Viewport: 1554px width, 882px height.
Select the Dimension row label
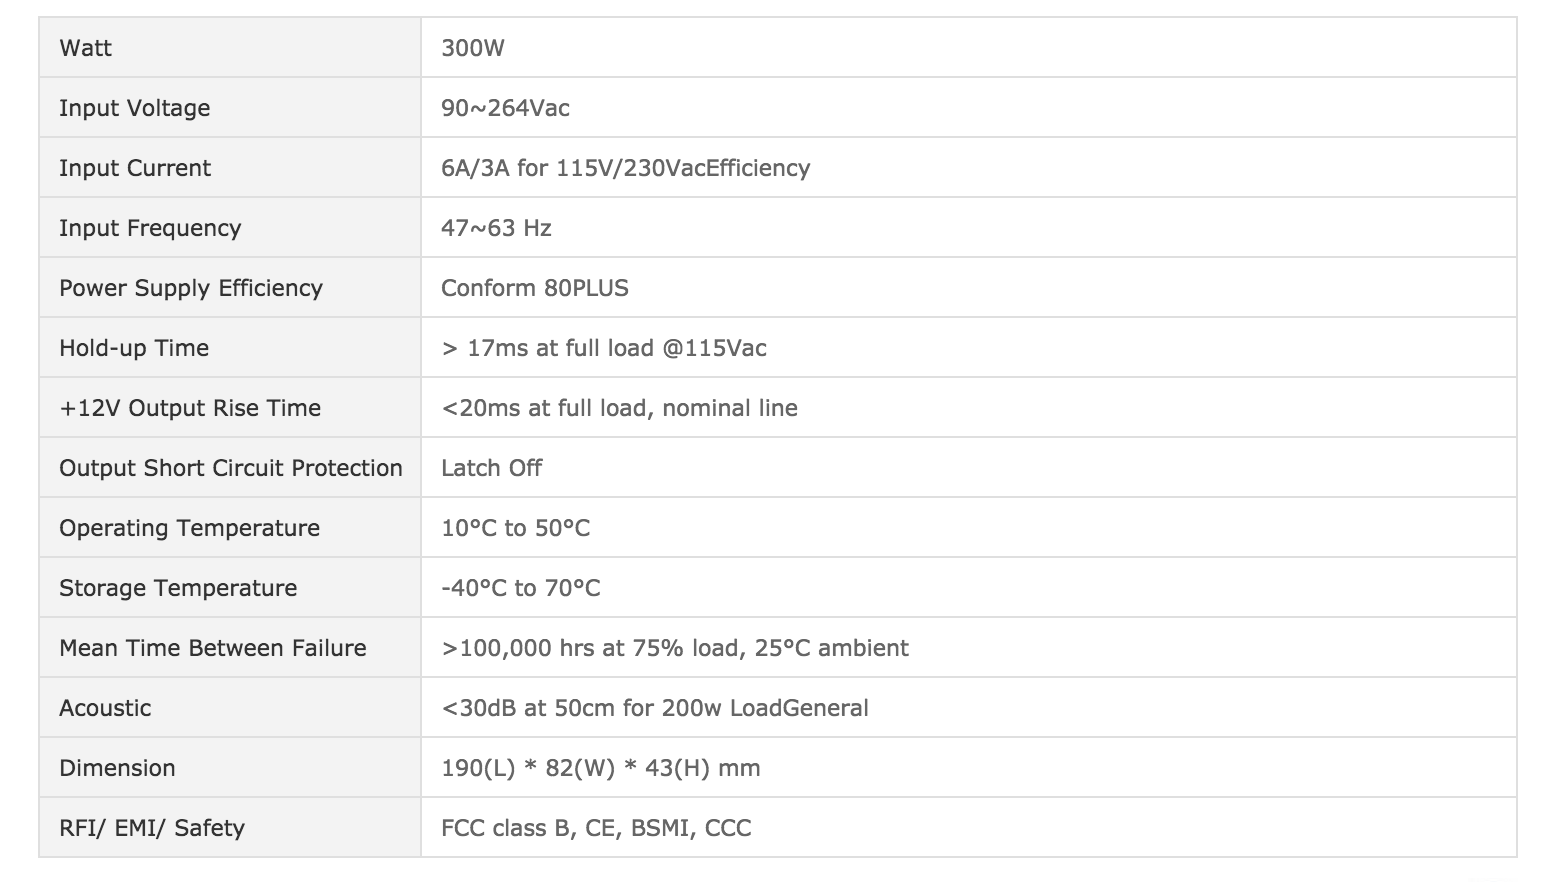coord(117,768)
